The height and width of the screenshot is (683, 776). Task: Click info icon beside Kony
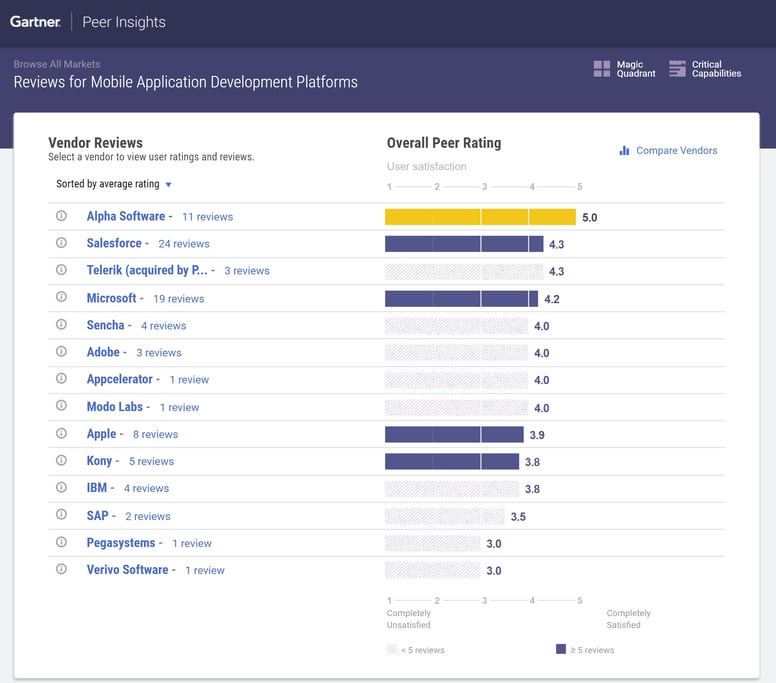[61, 460]
